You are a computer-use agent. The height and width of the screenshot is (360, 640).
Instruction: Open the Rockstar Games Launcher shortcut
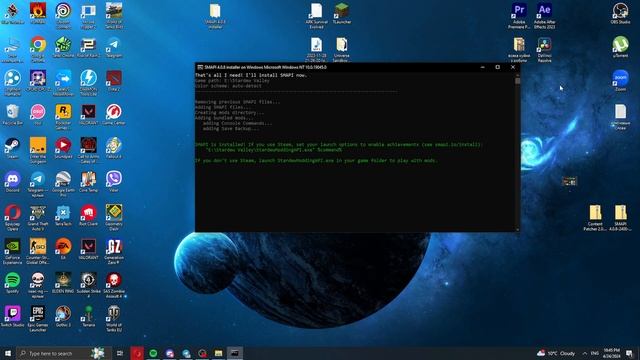click(x=63, y=117)
